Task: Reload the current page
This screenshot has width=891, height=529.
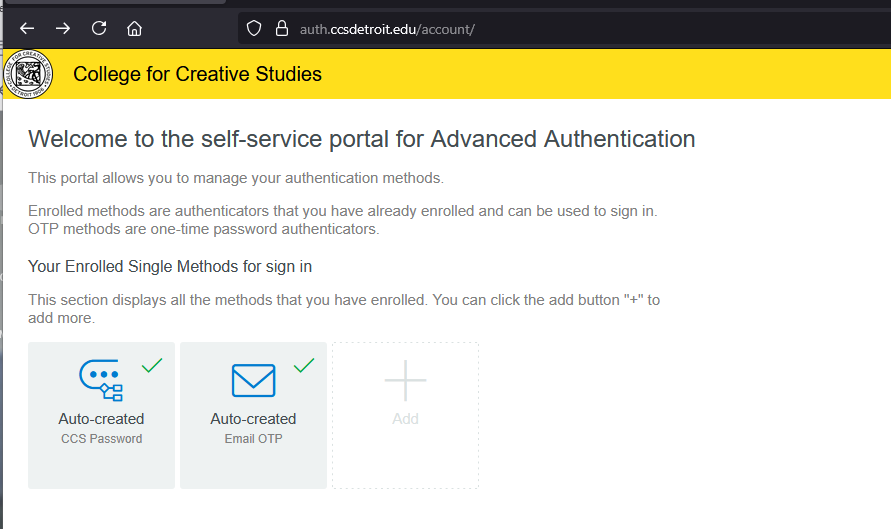Action: (99, 28)
